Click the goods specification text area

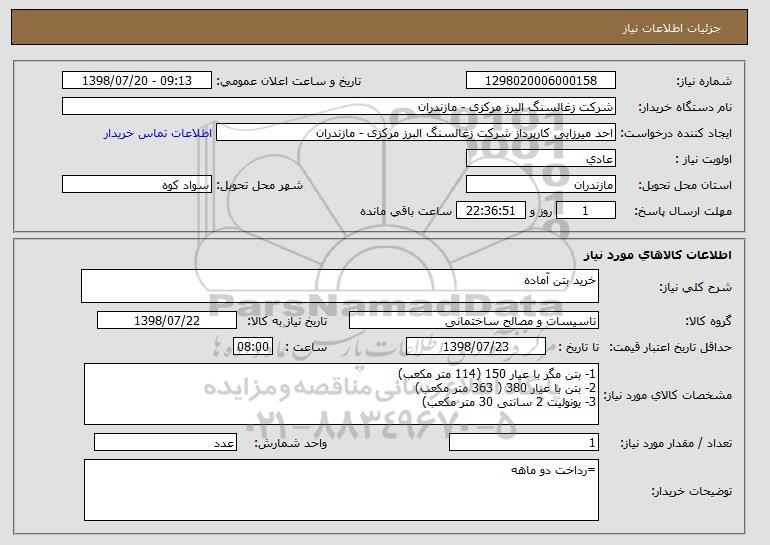coord(341,394)
